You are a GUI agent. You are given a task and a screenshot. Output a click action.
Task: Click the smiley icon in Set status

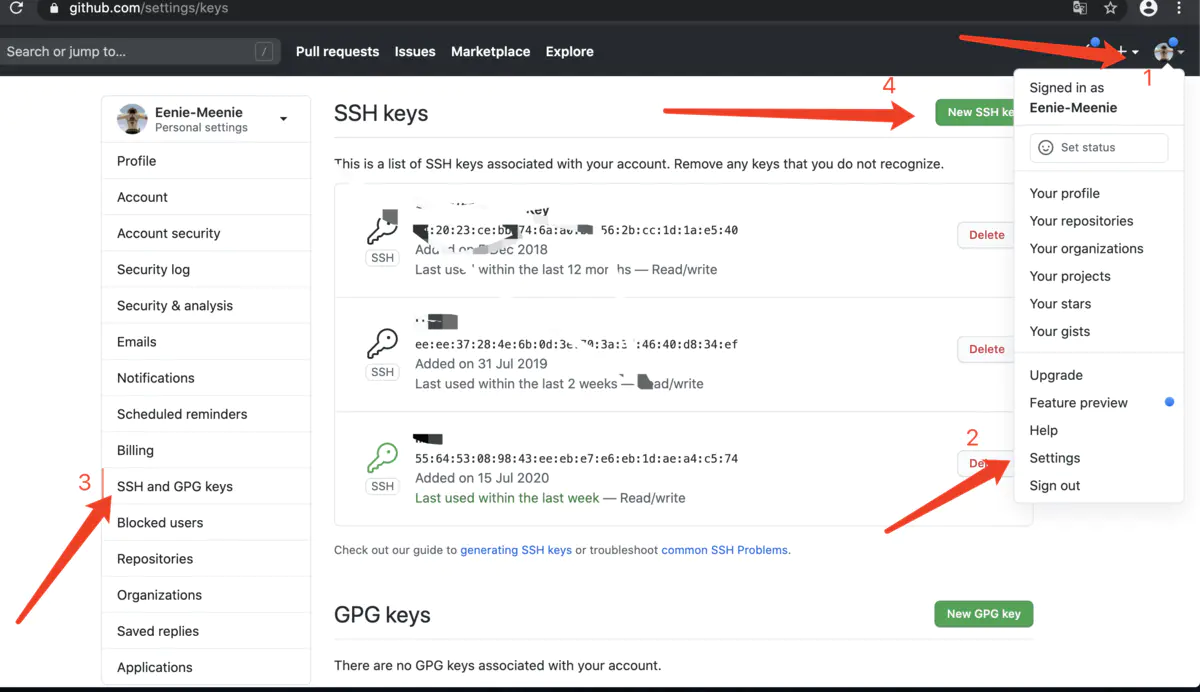pyautogui.click(x=1046, y=147)
